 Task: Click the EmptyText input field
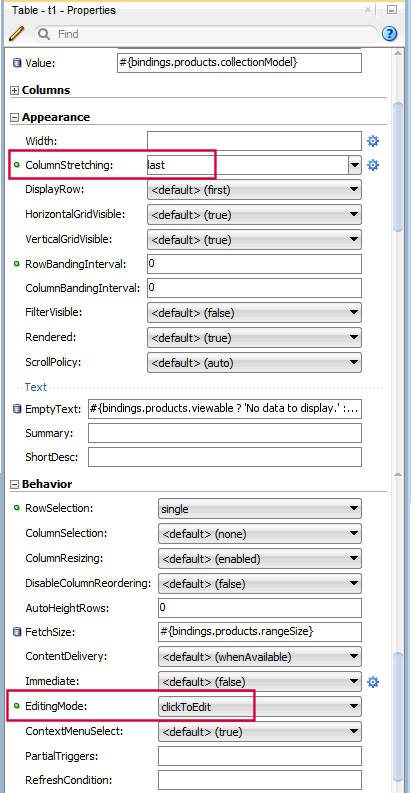(x=225, y=409)
